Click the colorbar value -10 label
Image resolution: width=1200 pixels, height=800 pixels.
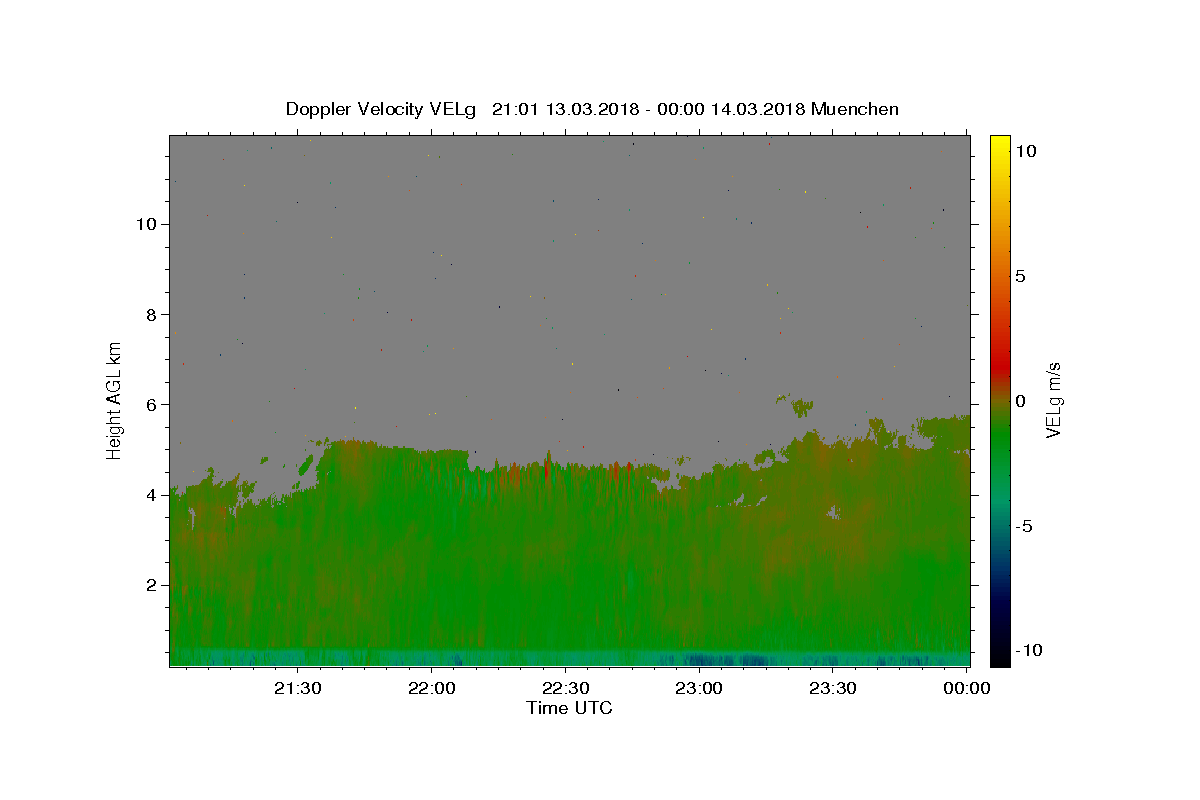click(1029, 650)
